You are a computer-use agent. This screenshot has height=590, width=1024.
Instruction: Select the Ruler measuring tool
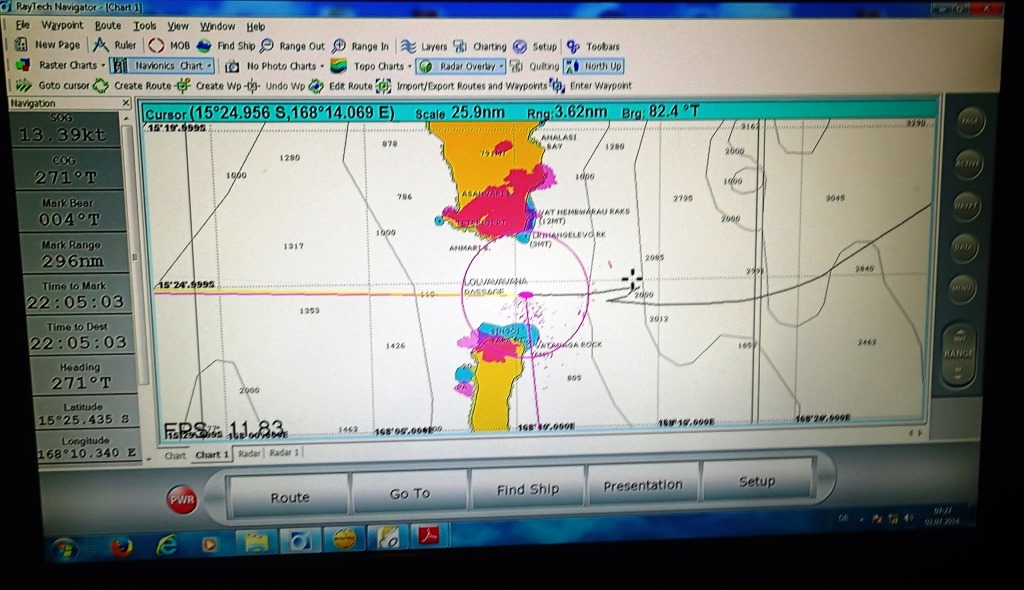pyautogui.click(x=101, y=45)
